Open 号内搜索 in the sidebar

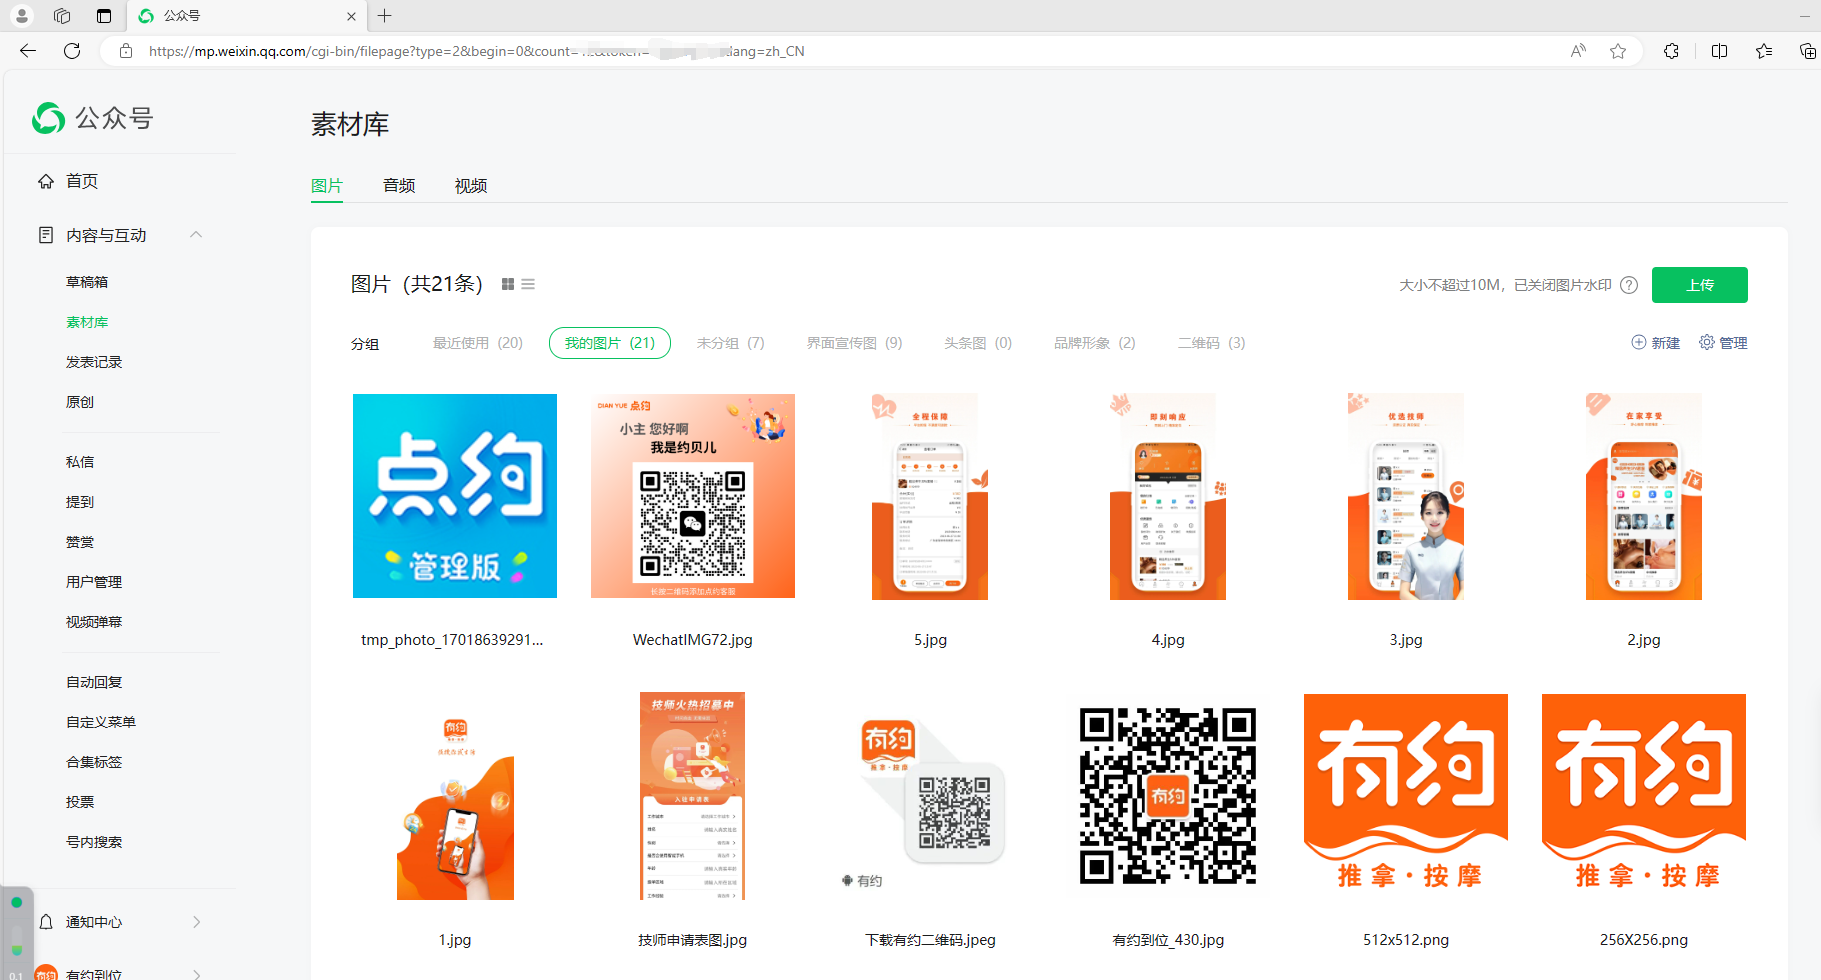[94, 842]
